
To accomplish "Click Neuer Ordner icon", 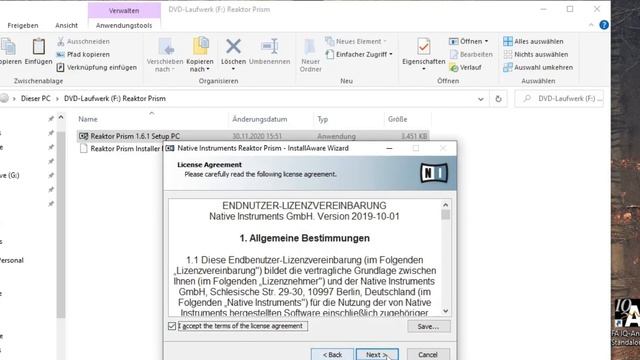I will (310, 47).
